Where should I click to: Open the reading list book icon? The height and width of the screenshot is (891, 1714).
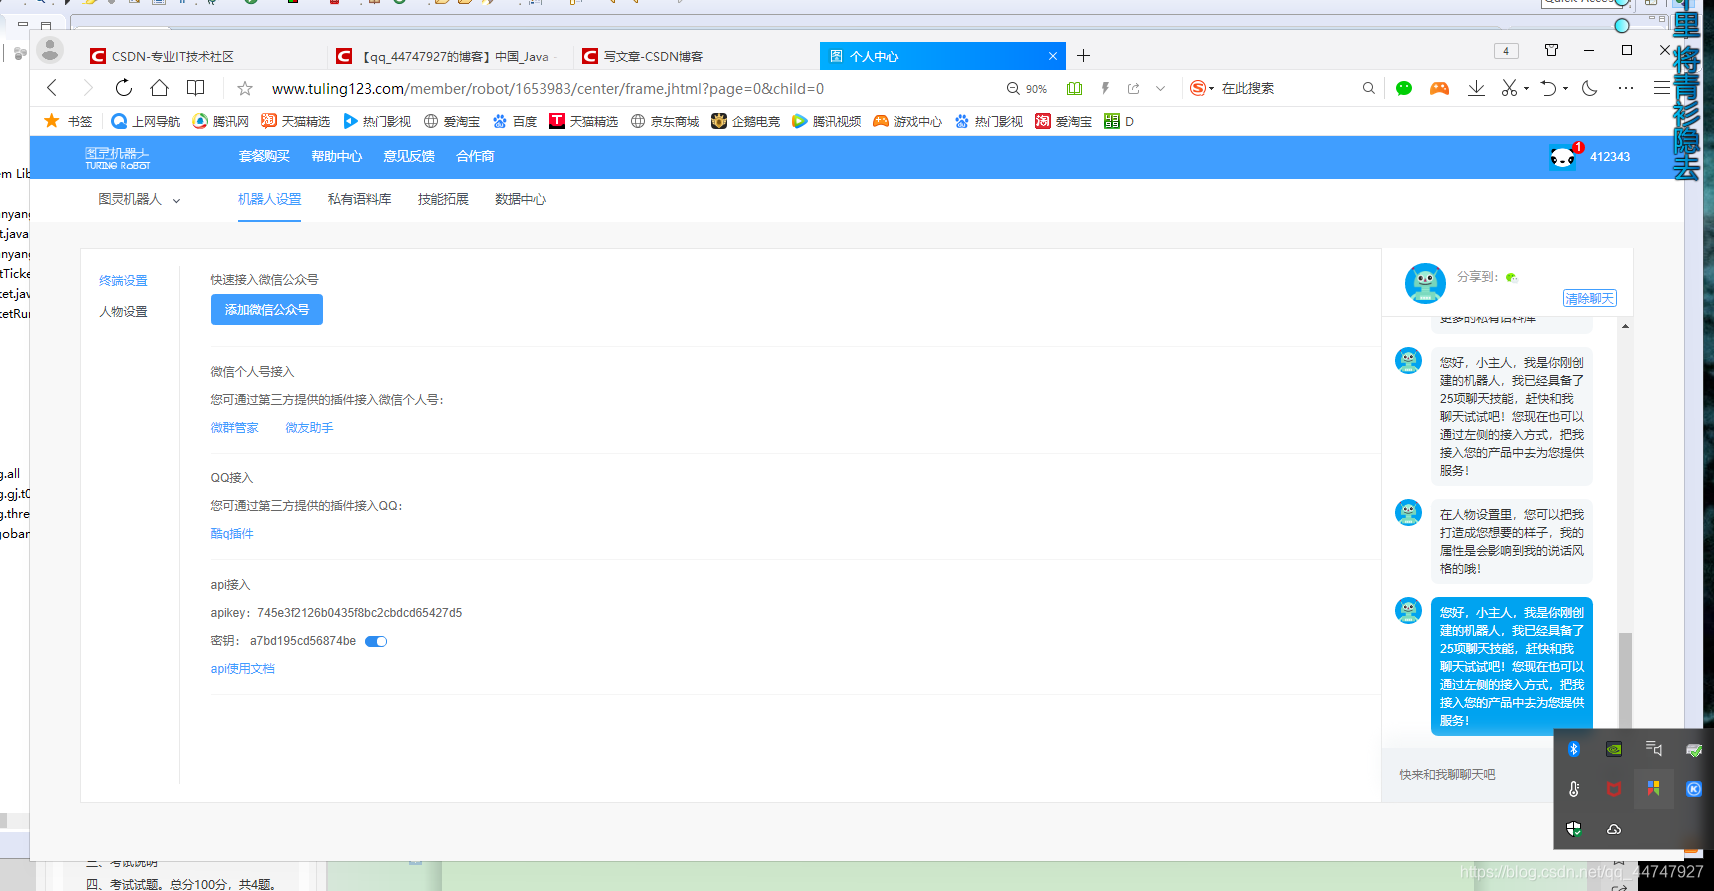pyautogui.click(x=196, y=88)
